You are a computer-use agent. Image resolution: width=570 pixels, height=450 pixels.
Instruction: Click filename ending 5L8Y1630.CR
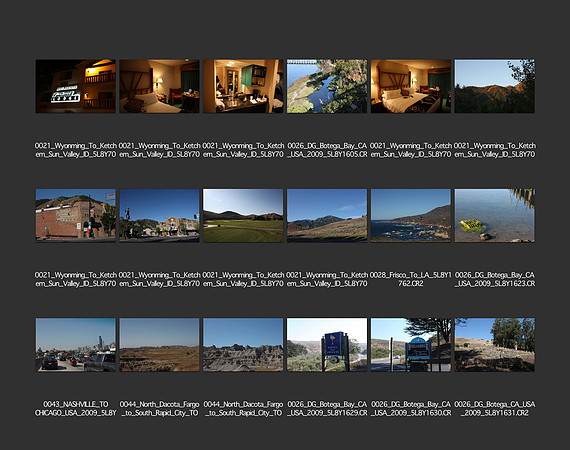411,409
